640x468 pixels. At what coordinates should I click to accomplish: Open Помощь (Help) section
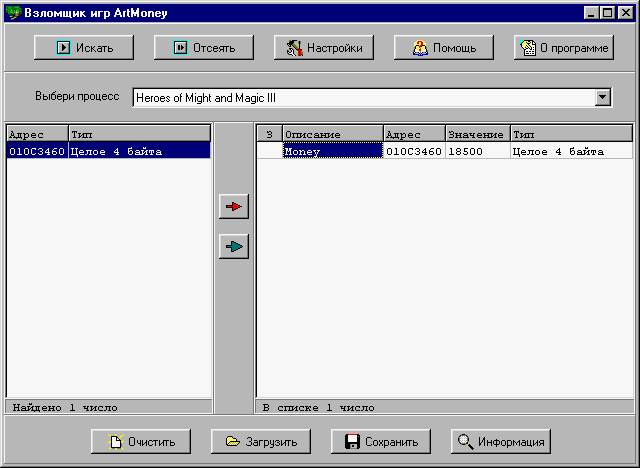click(444, 47)
